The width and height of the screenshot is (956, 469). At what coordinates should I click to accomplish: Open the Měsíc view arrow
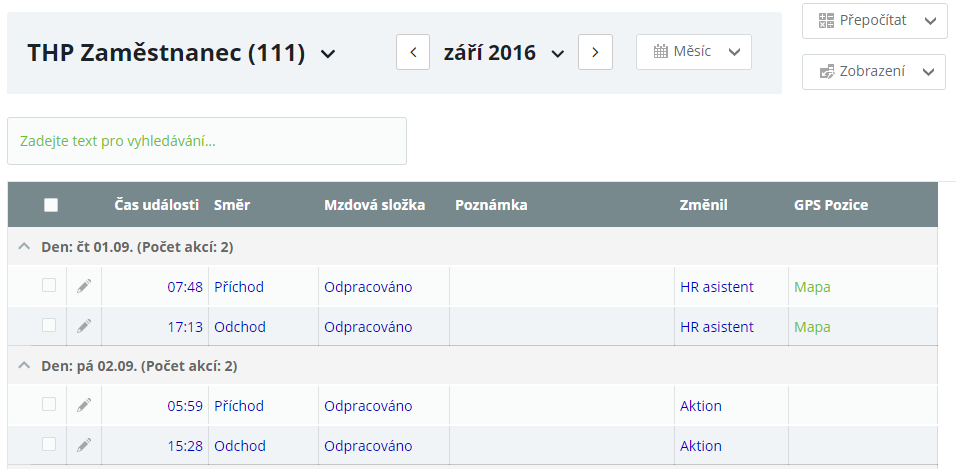[x=735, y=52]
